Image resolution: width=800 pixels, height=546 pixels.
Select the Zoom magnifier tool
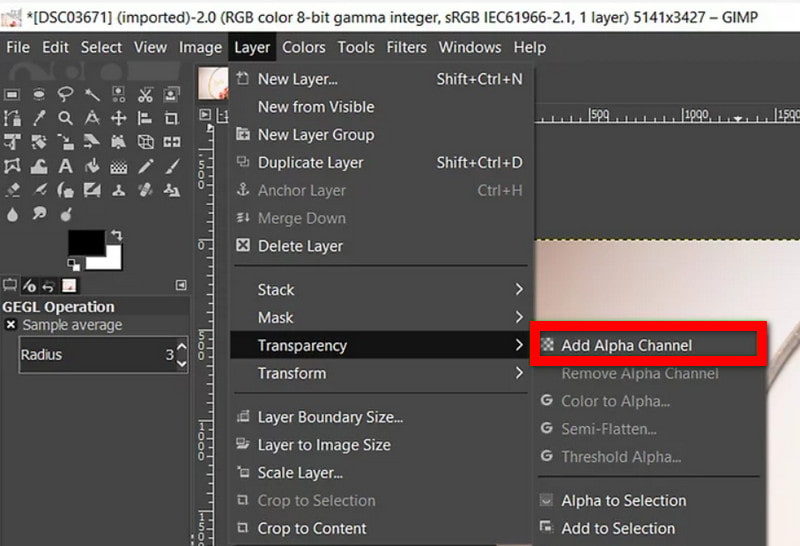(65, 118)
